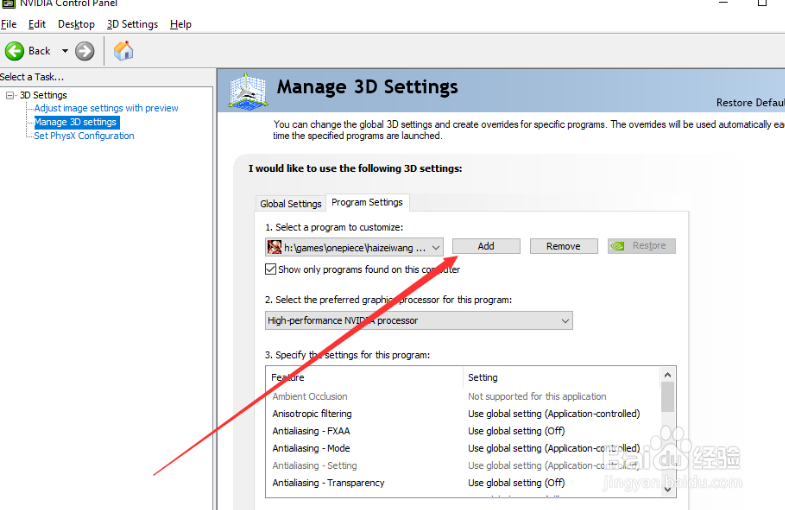Open Back history dropdown arrow
The width and height of the screenshot is (785, 510).
click(65, 51)
